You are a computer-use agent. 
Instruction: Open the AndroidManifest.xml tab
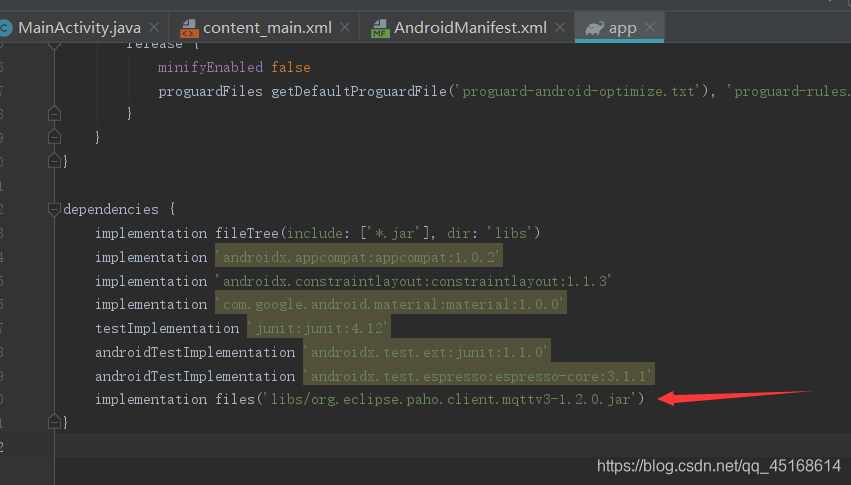point(470,28)
